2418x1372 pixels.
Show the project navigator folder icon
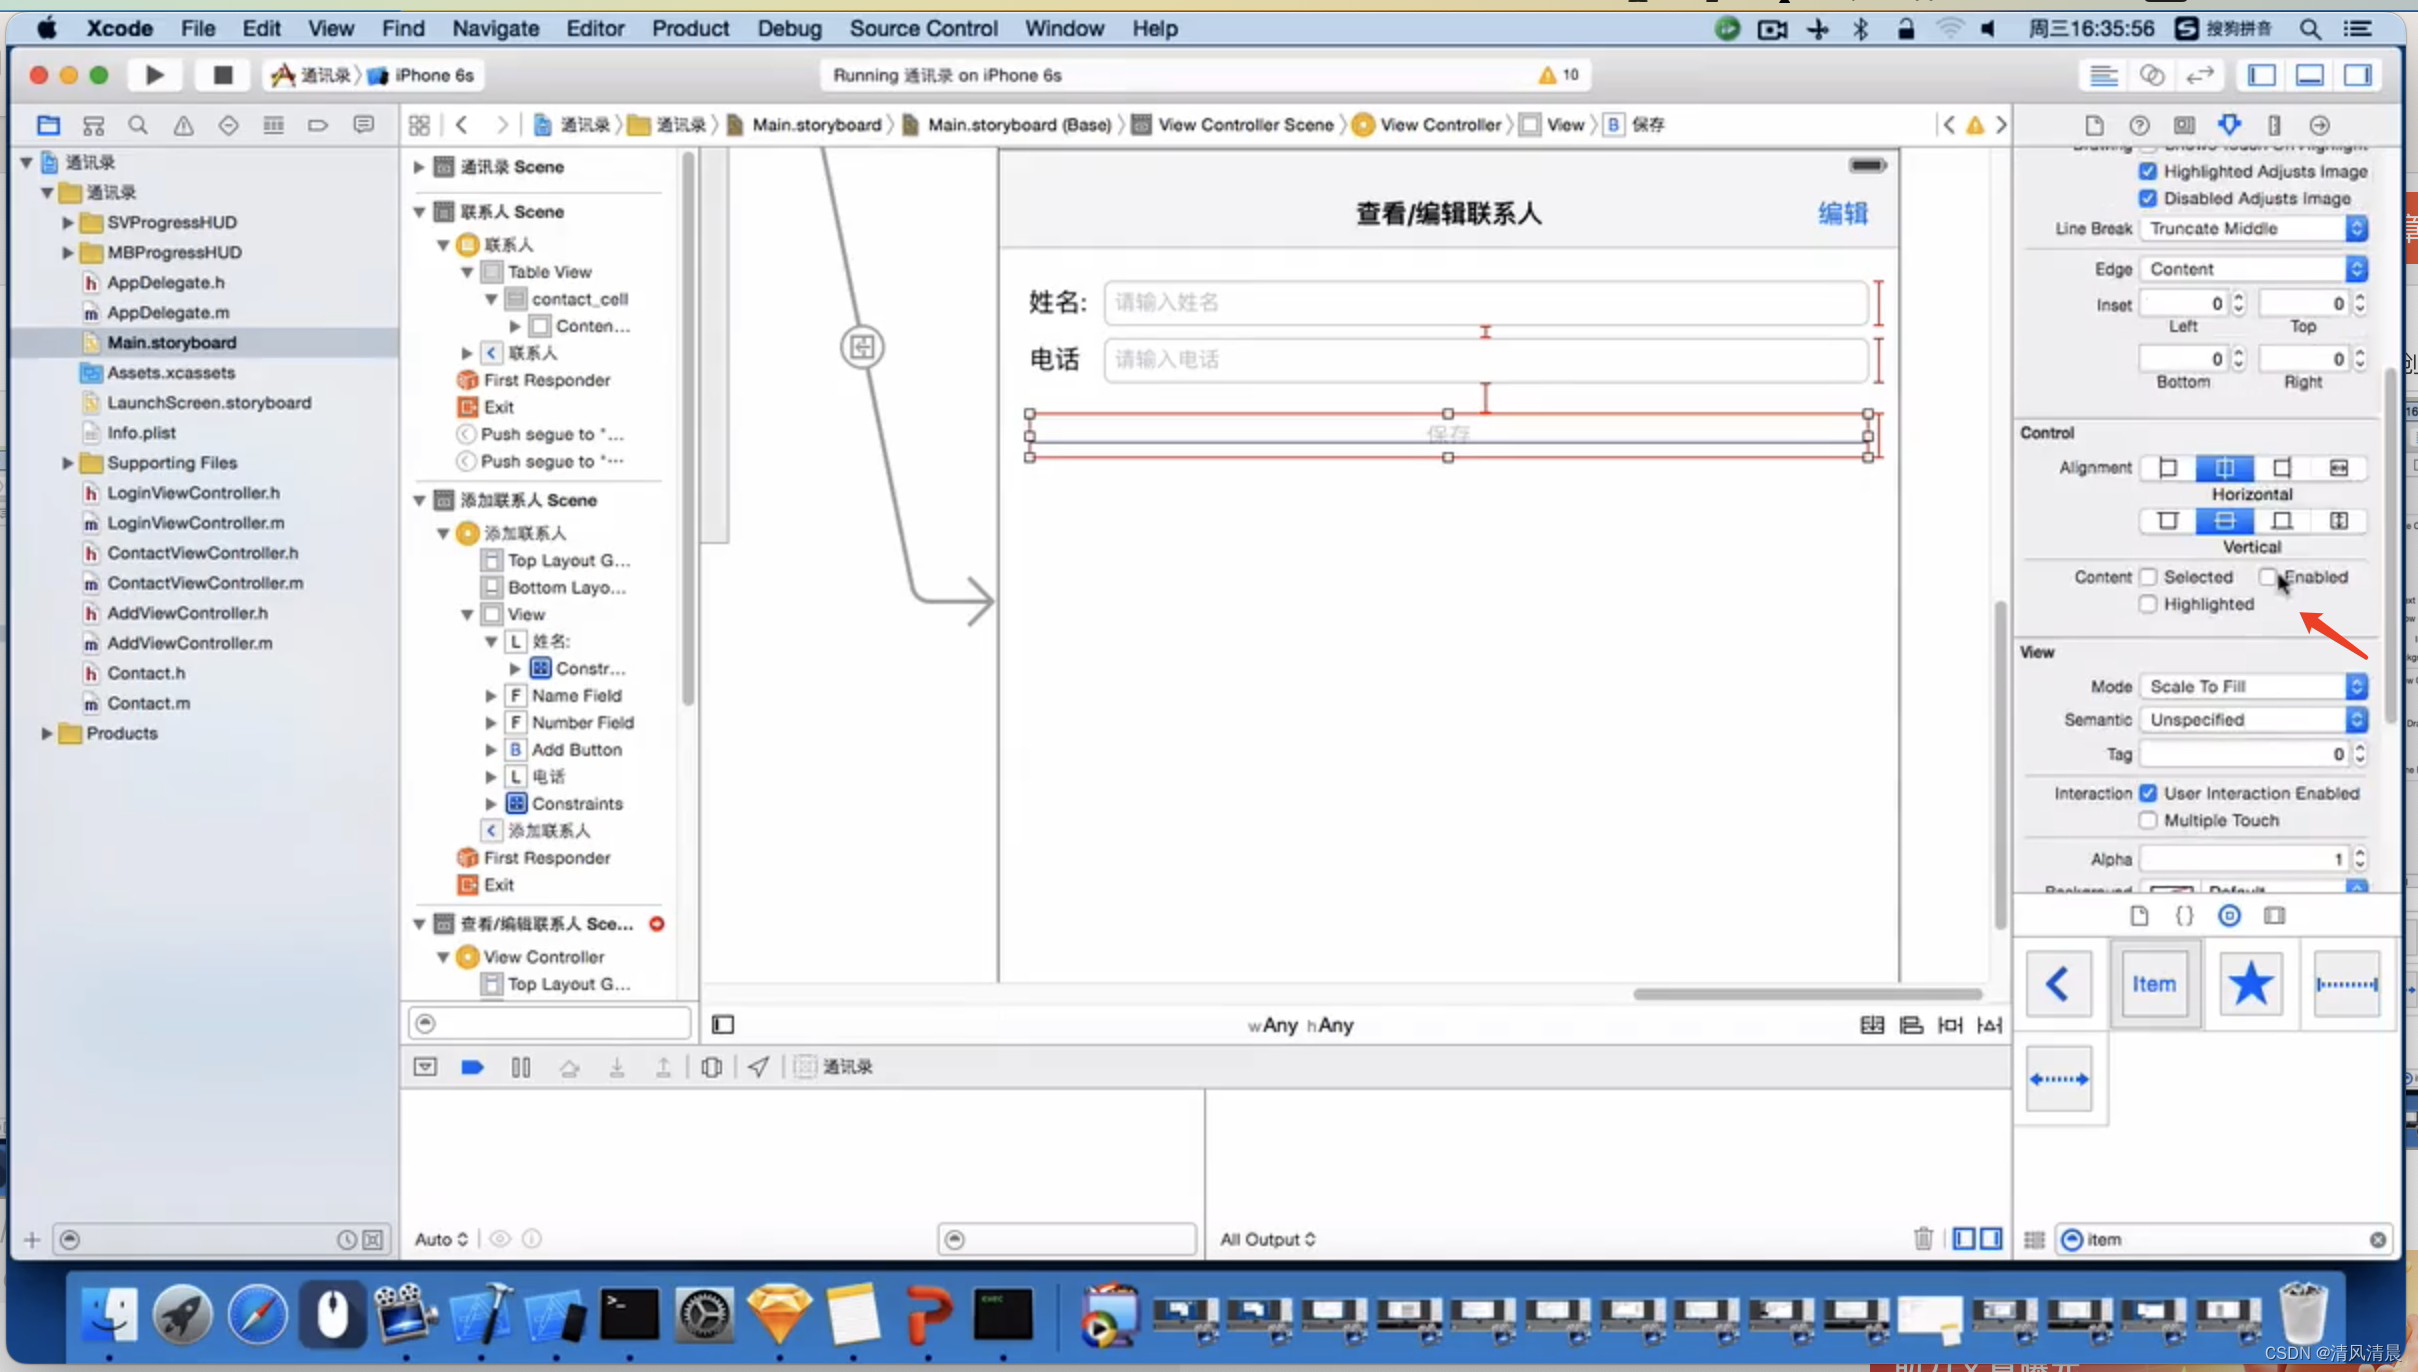click(x=48, y=125)
